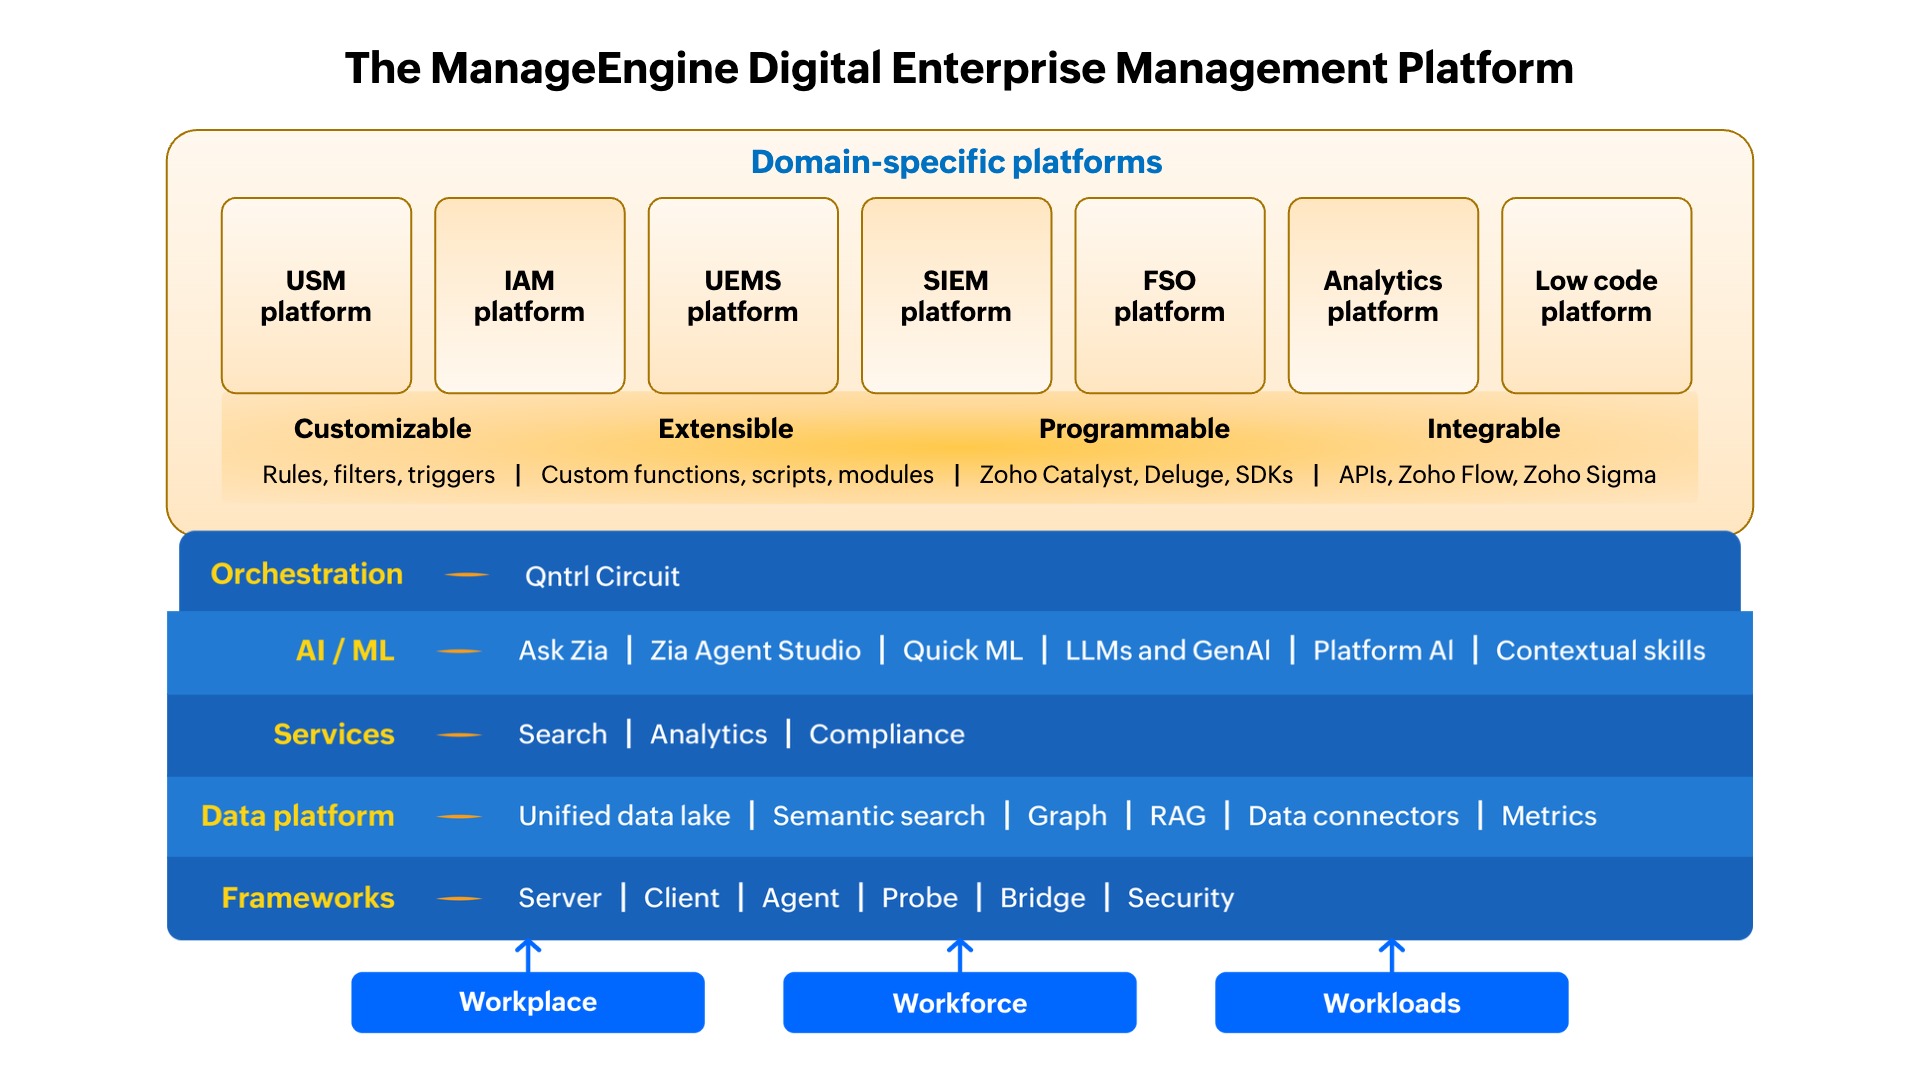The width and height of the screenshot is (1920, 1080).
Task: Click Zia Agent Studio entry
Action: tap(755, 651)
